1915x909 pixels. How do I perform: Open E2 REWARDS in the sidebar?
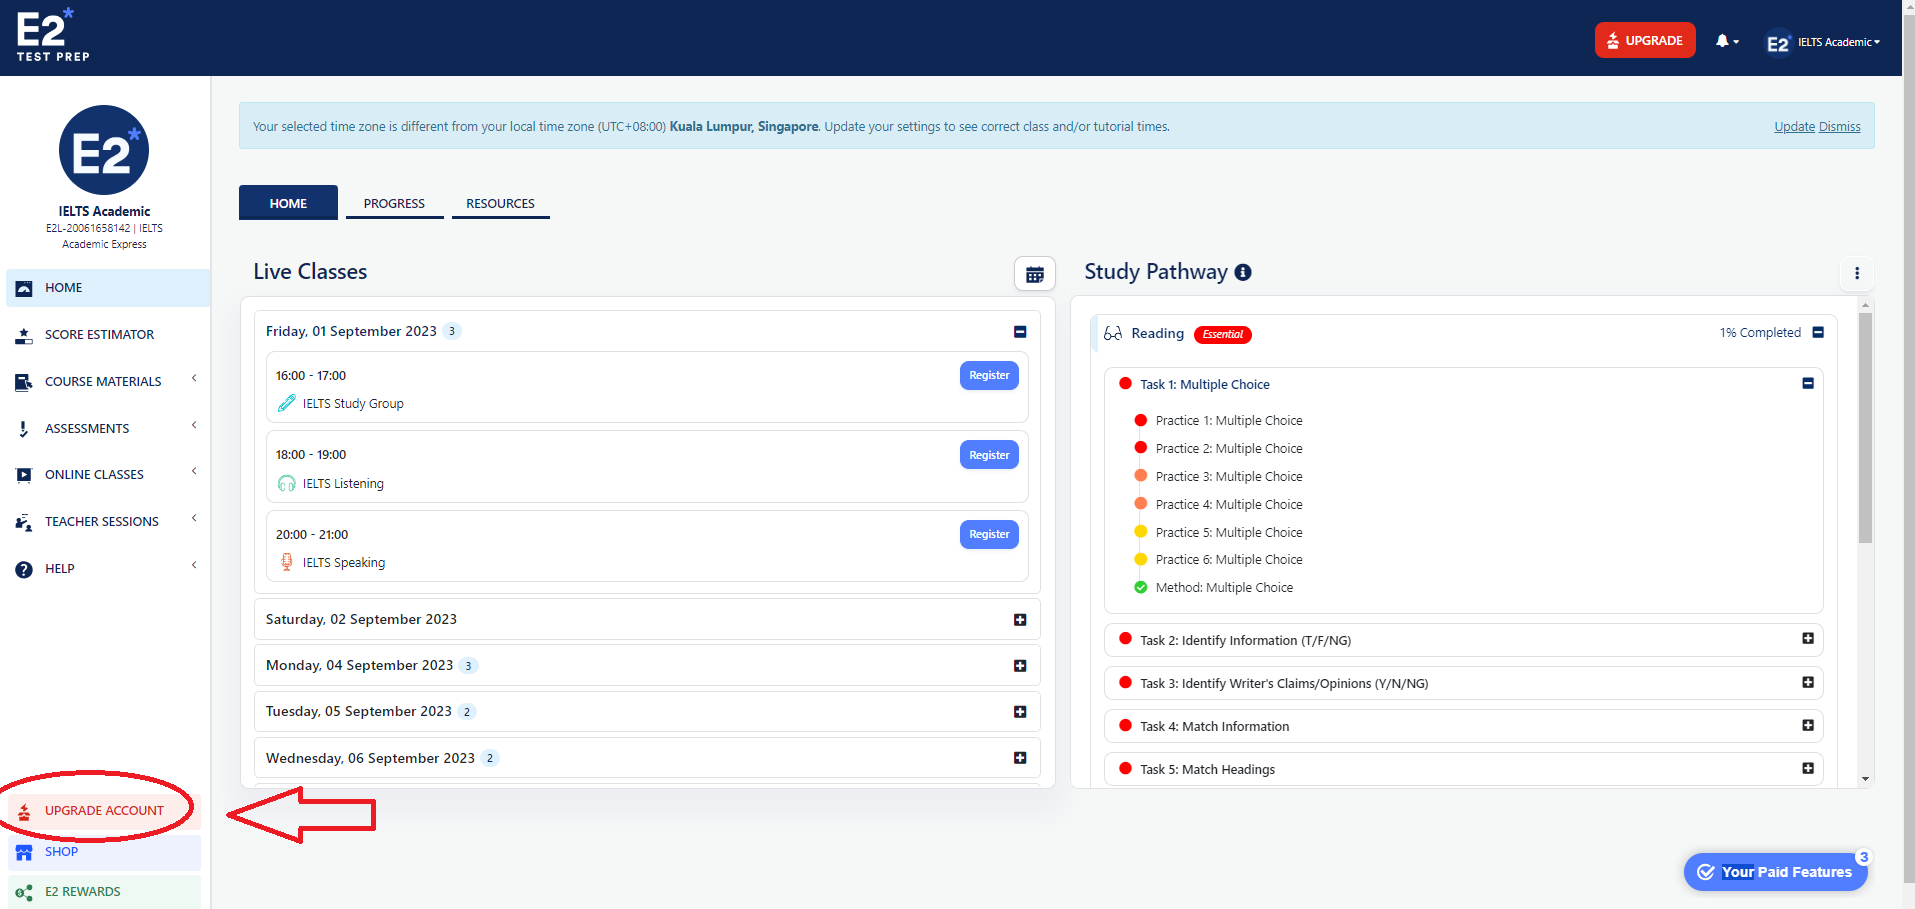[104, 892]
